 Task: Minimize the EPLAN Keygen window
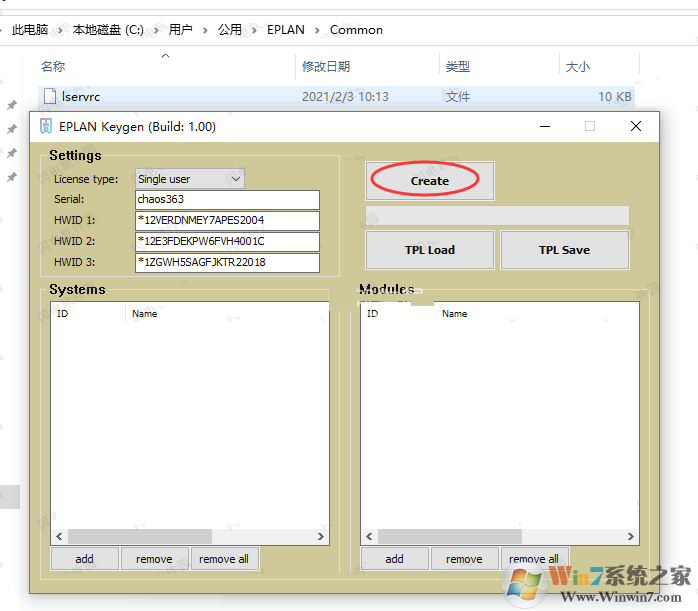coord(545,127)
